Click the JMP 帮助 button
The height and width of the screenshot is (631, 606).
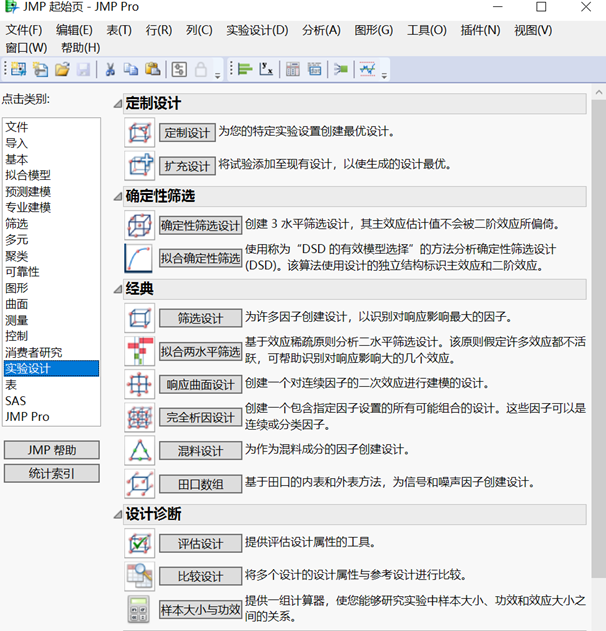click(52, 450)
